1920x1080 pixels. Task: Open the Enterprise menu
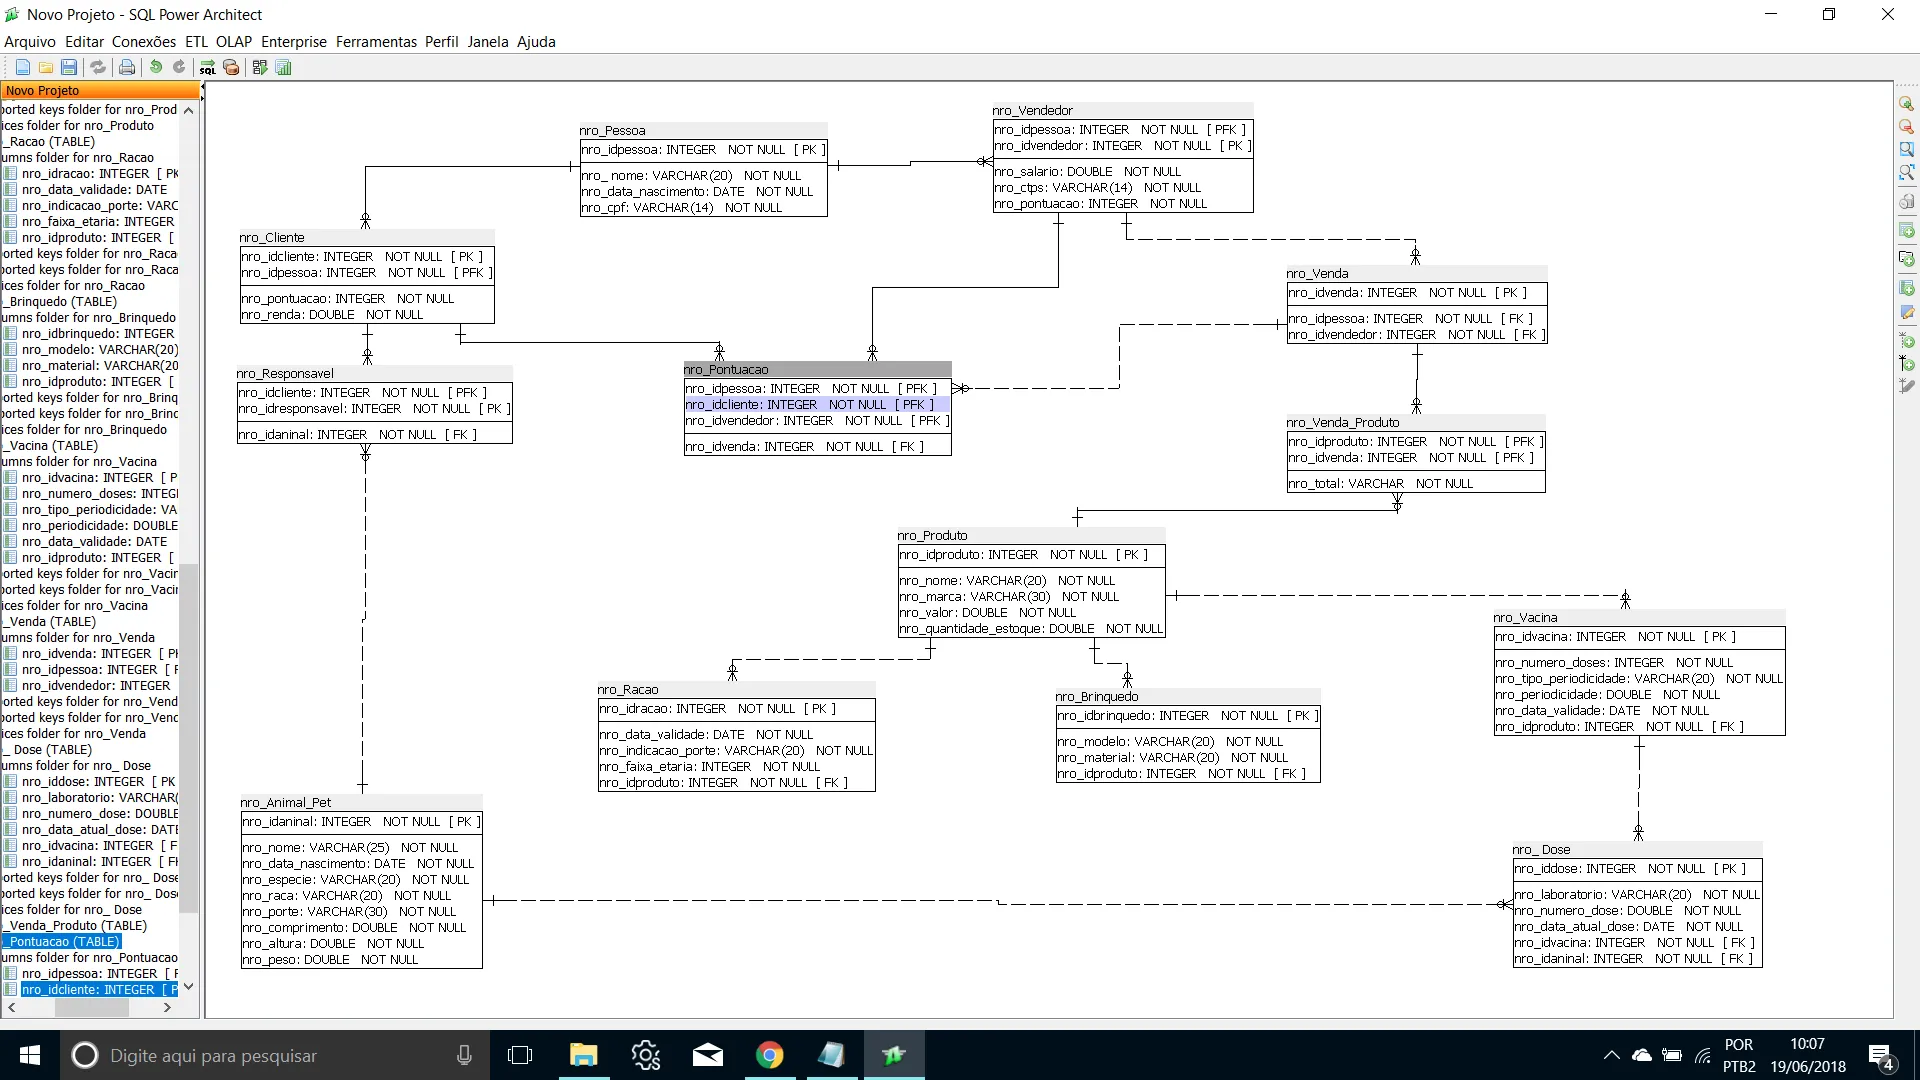coord(293,42)
